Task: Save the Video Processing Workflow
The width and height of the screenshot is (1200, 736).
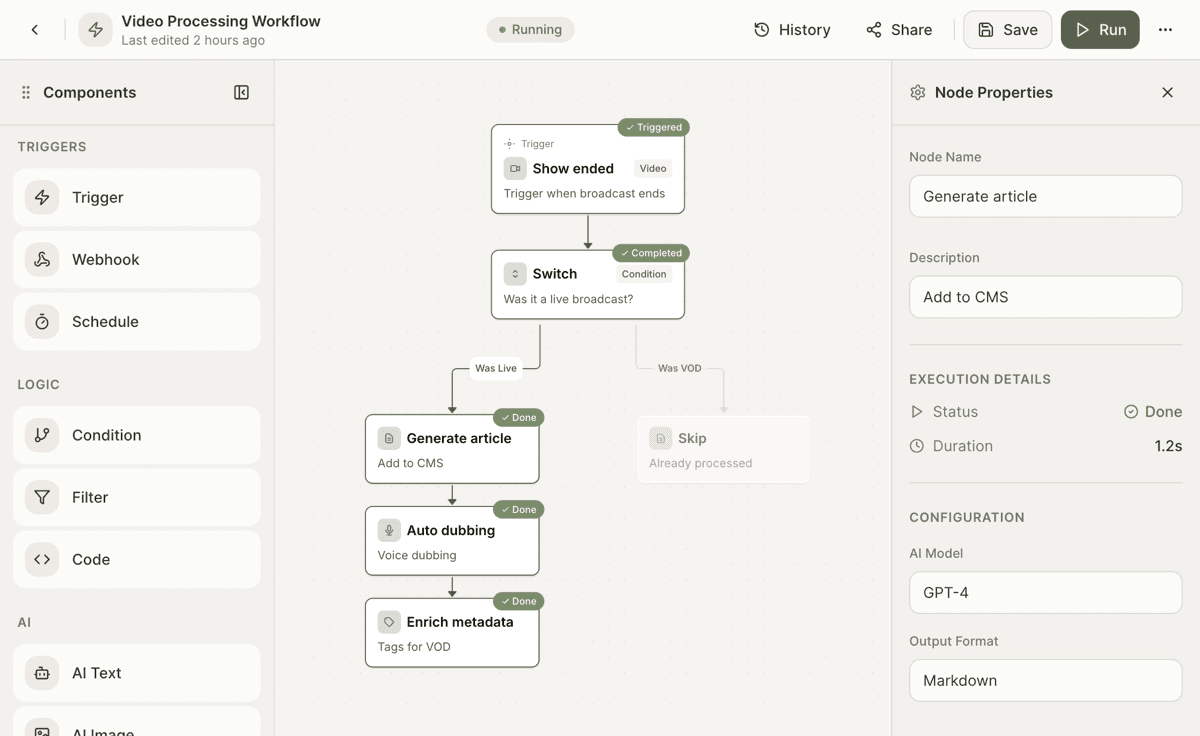Action: click(x=1007, y=29)
